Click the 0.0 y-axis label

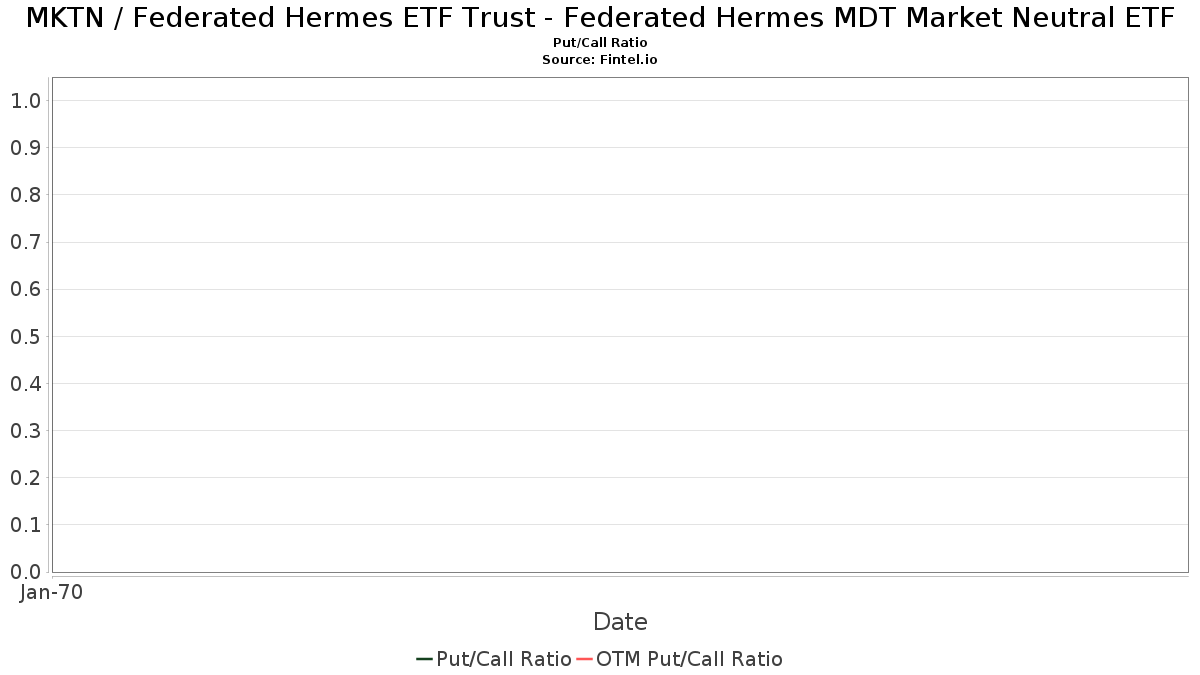pyautogui.click(x=26, y=572)
